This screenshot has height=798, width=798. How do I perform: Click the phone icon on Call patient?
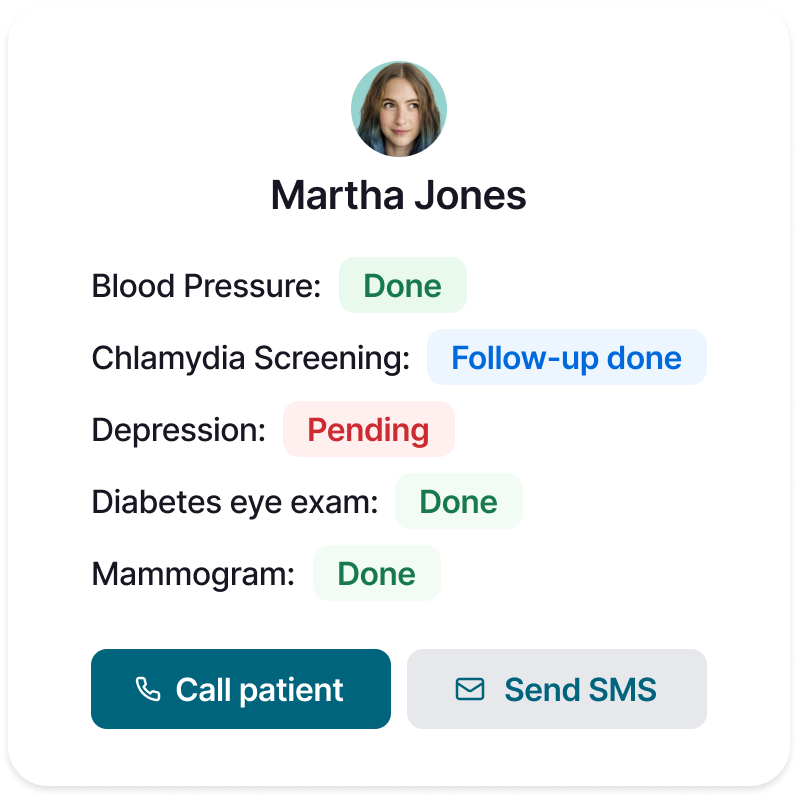148,689
